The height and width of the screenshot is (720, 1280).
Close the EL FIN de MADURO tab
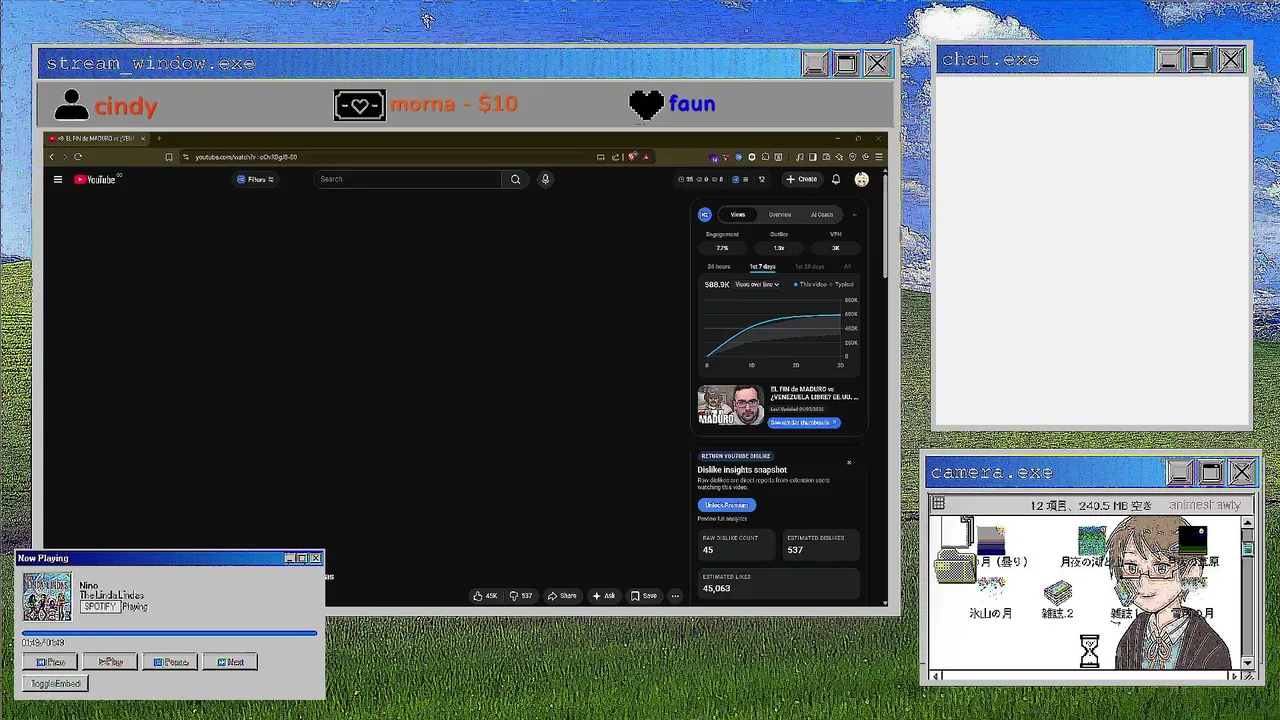(x=143, y=138)
